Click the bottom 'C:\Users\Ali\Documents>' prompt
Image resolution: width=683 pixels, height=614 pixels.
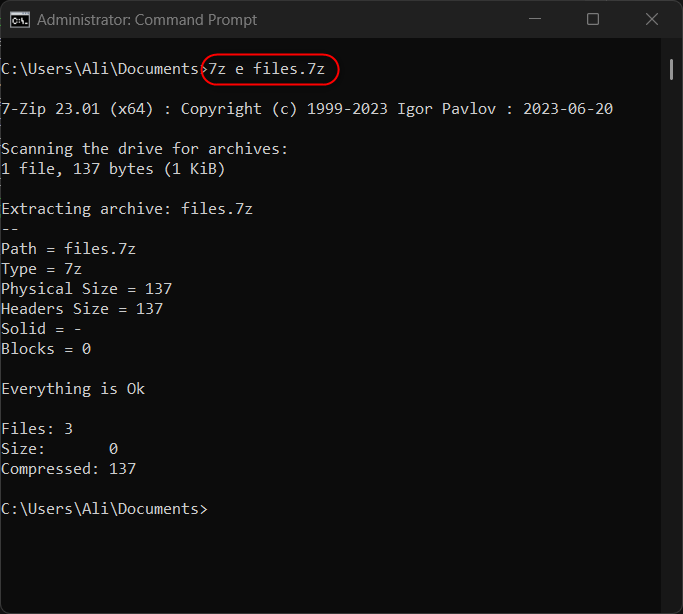(x=104, y=509)
